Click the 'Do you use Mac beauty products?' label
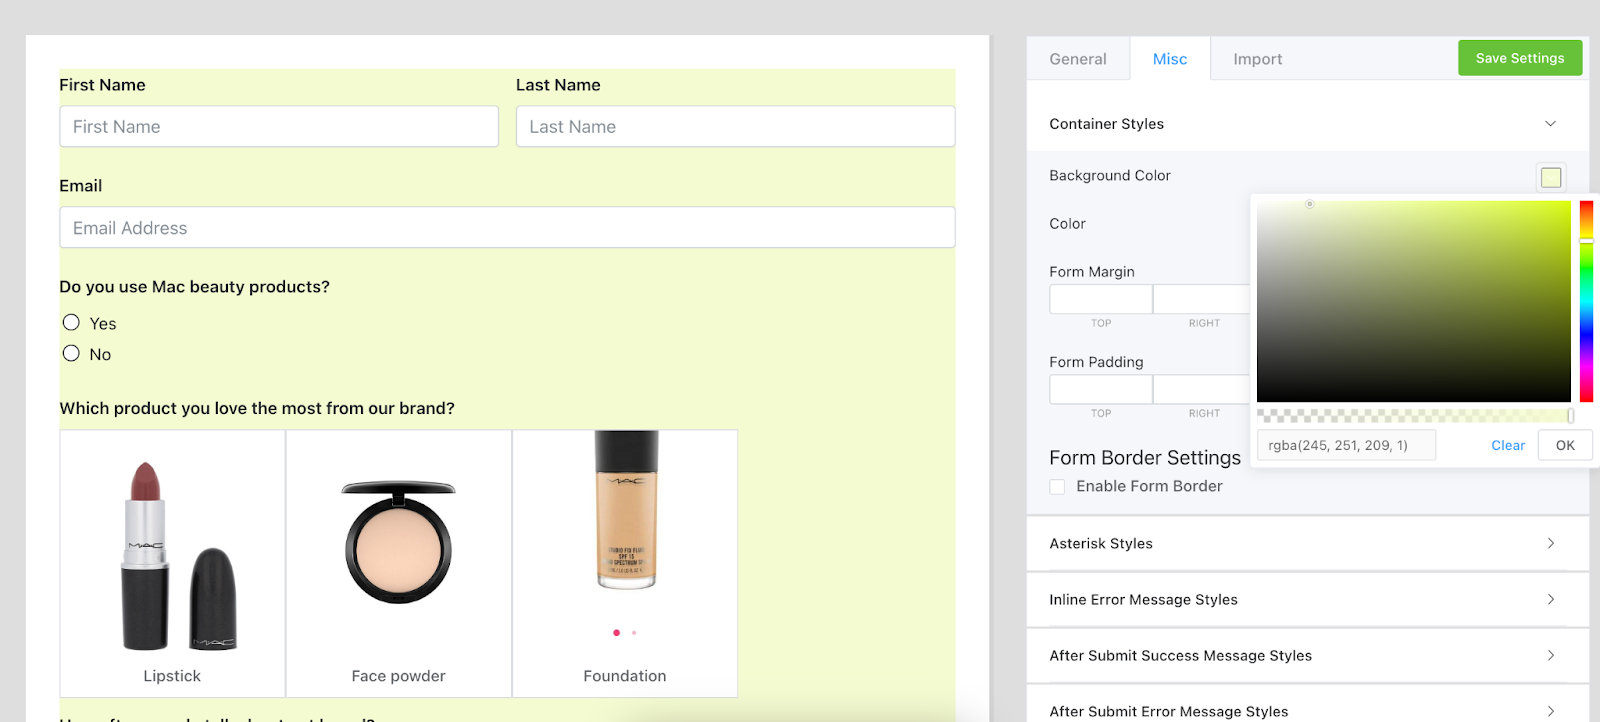The image size is (1600, 722). pyautogui.click(x=194, y=287)
